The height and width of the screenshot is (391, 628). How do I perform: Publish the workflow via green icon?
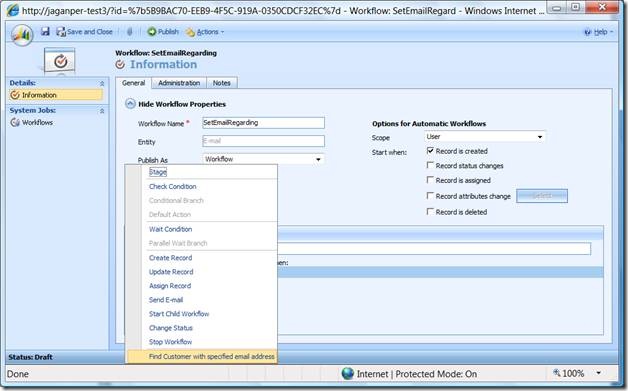point(151,31)
